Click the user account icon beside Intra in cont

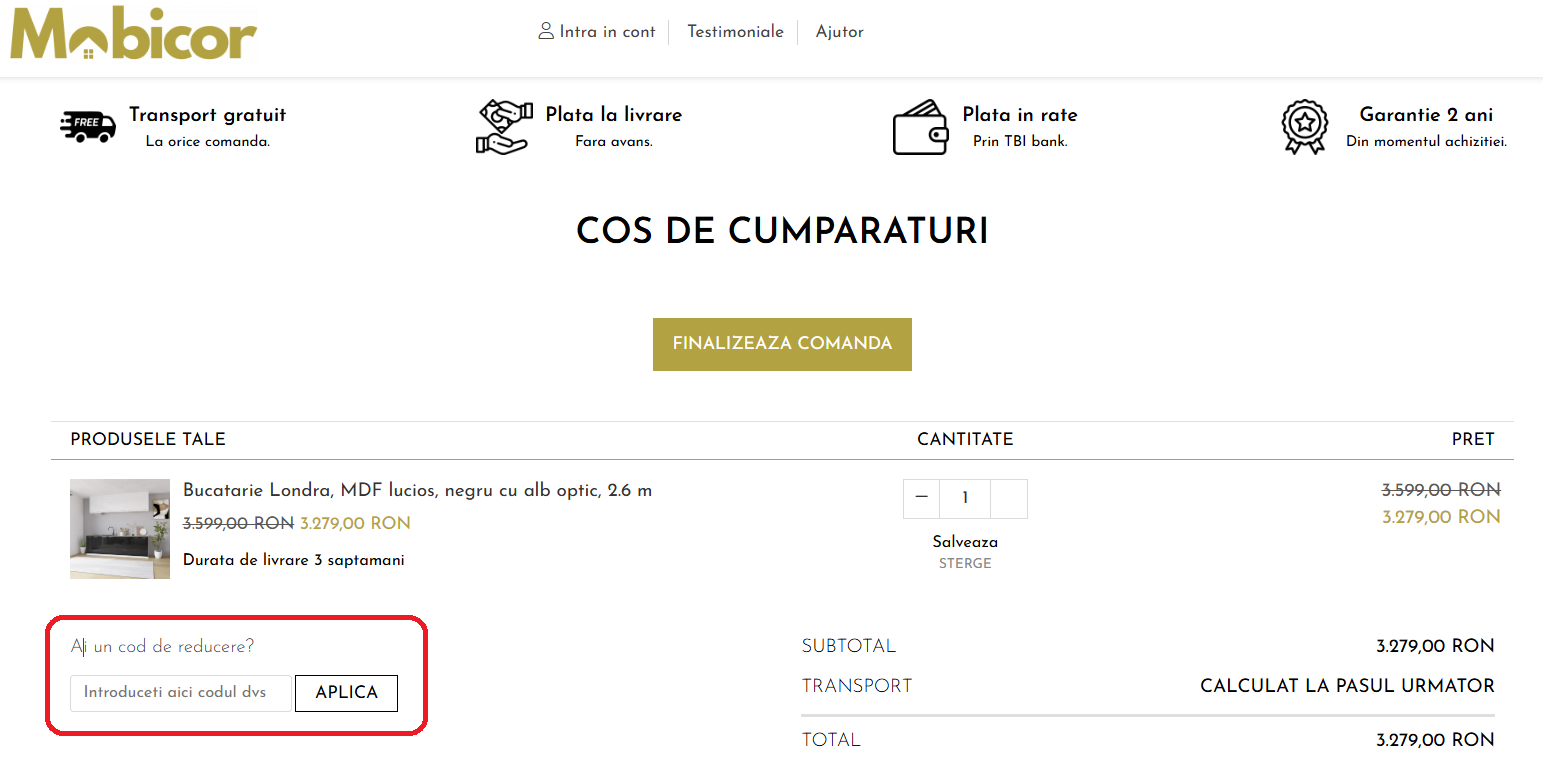pos(545,31)
